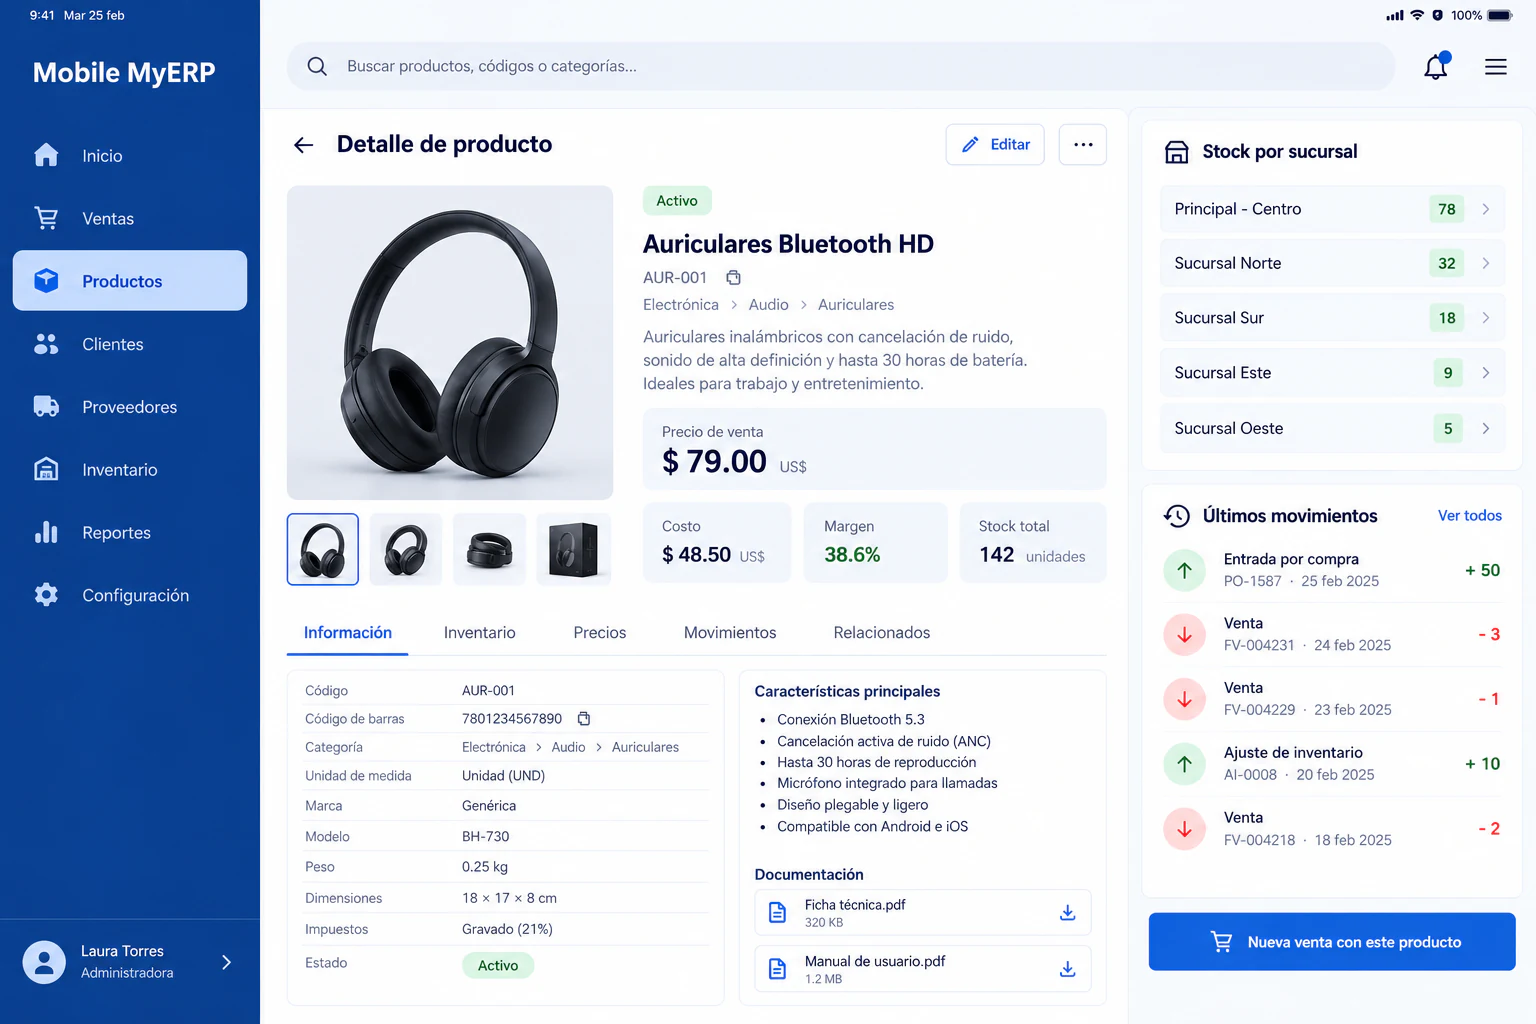Open the Entrada por compra PO-1587 movement
This screenshot has width=1536, height=1024.
click(x=1332, y=570)
